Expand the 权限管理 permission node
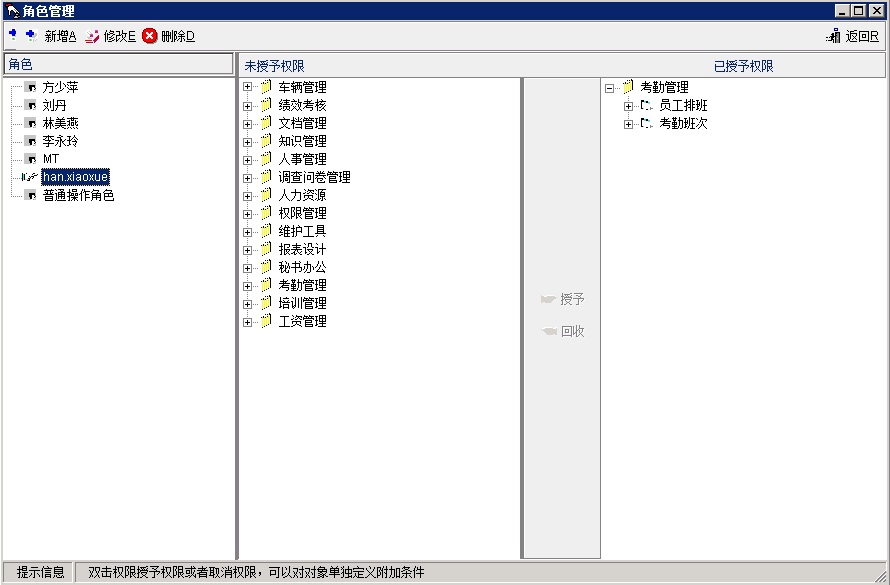The width and height of the screenshot is (890, 585). click(247, 213)
